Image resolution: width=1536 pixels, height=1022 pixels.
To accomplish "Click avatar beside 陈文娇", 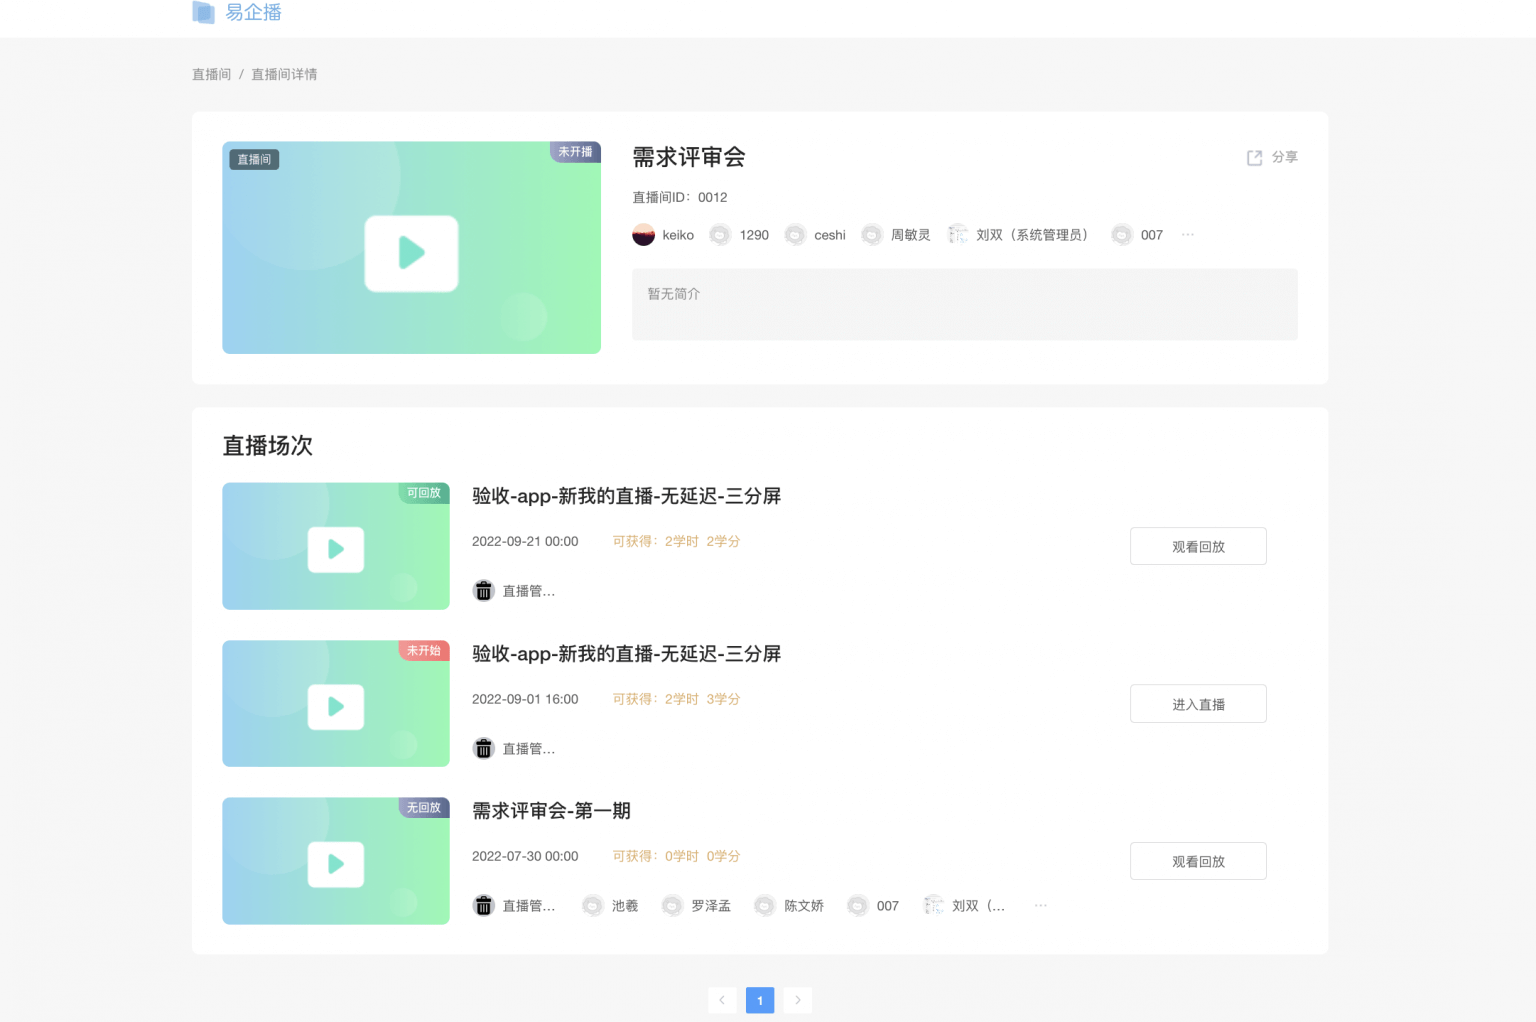I will click(x=765, y=906).
